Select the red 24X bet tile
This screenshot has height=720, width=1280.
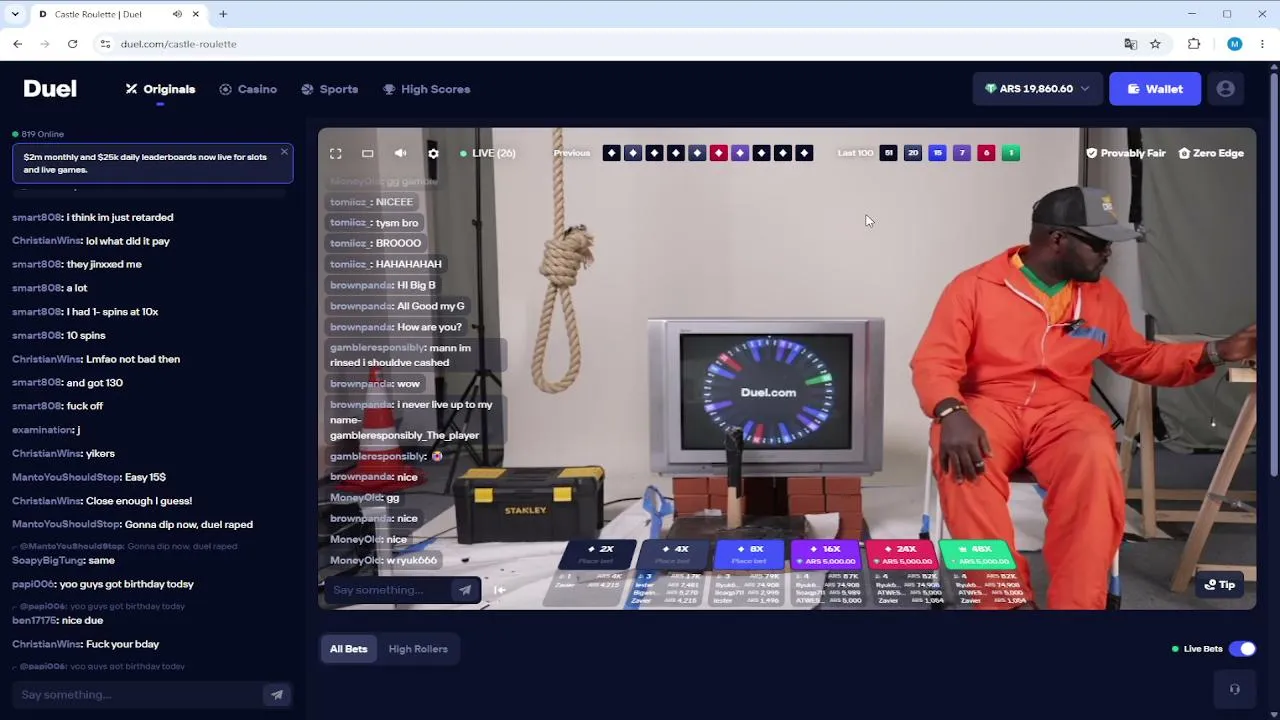(900, 554)
